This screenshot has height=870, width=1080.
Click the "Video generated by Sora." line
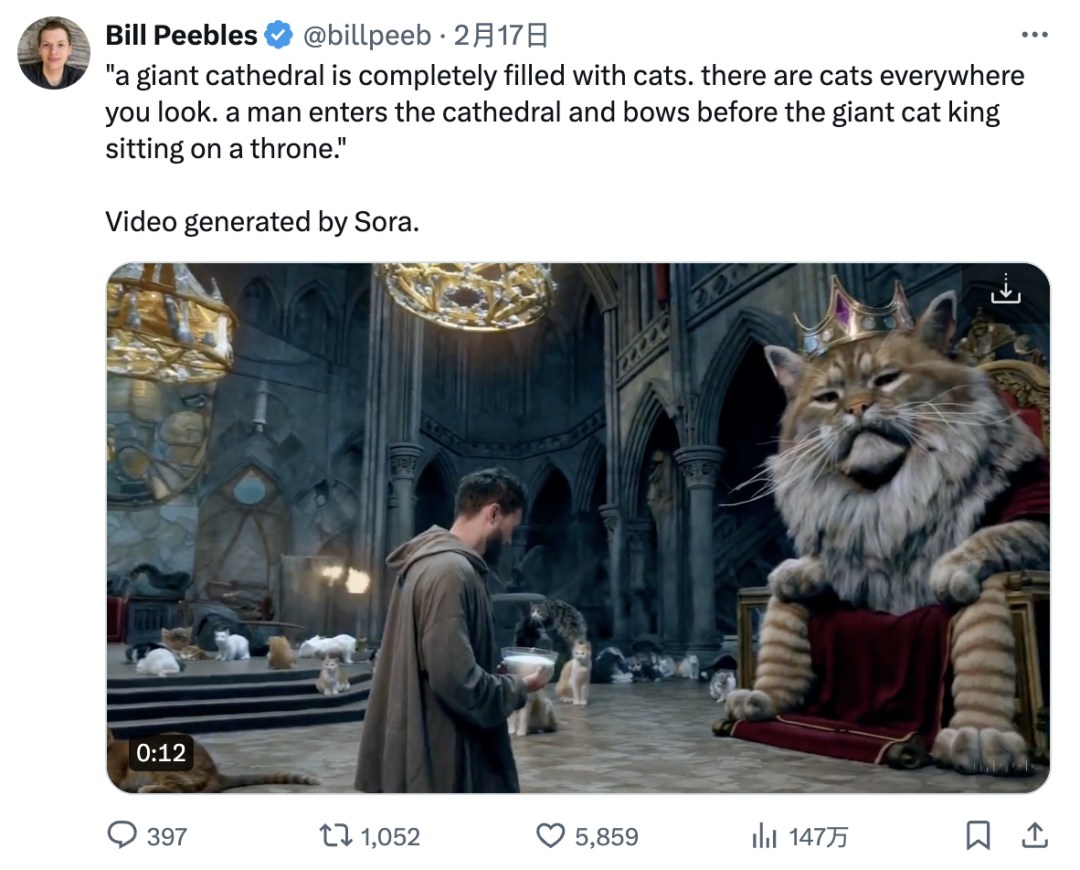[x=262, y=221]
